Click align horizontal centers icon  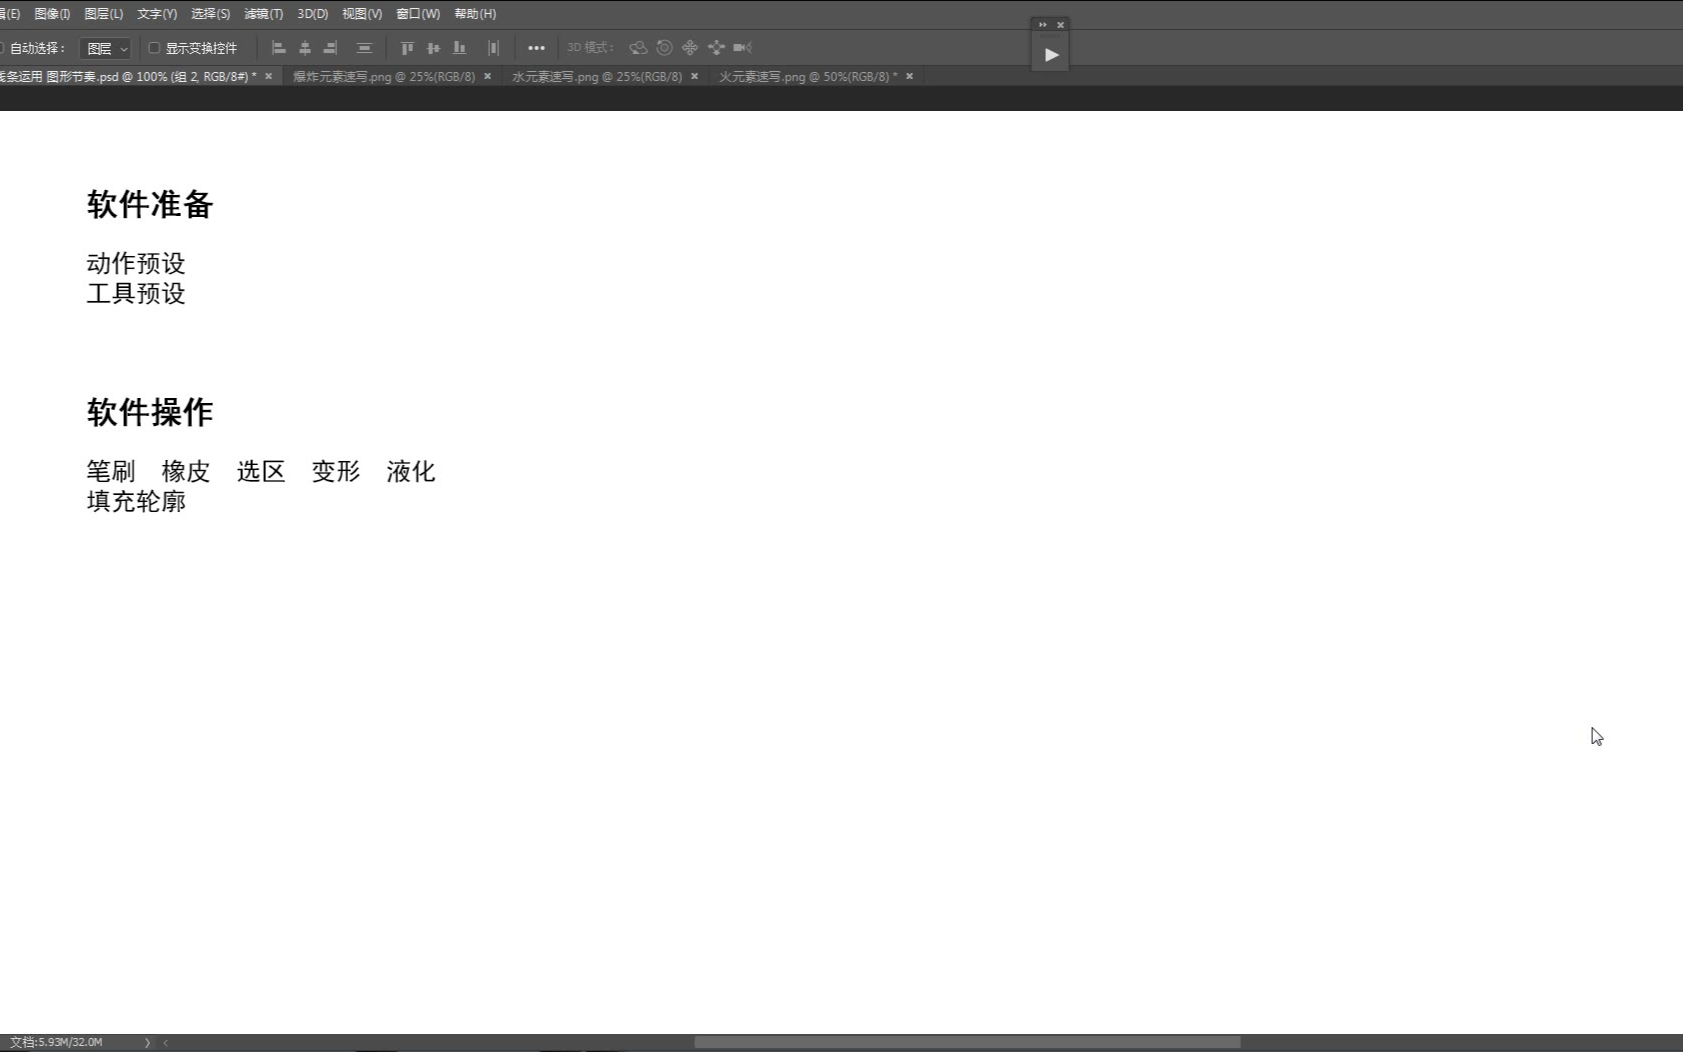305,48
